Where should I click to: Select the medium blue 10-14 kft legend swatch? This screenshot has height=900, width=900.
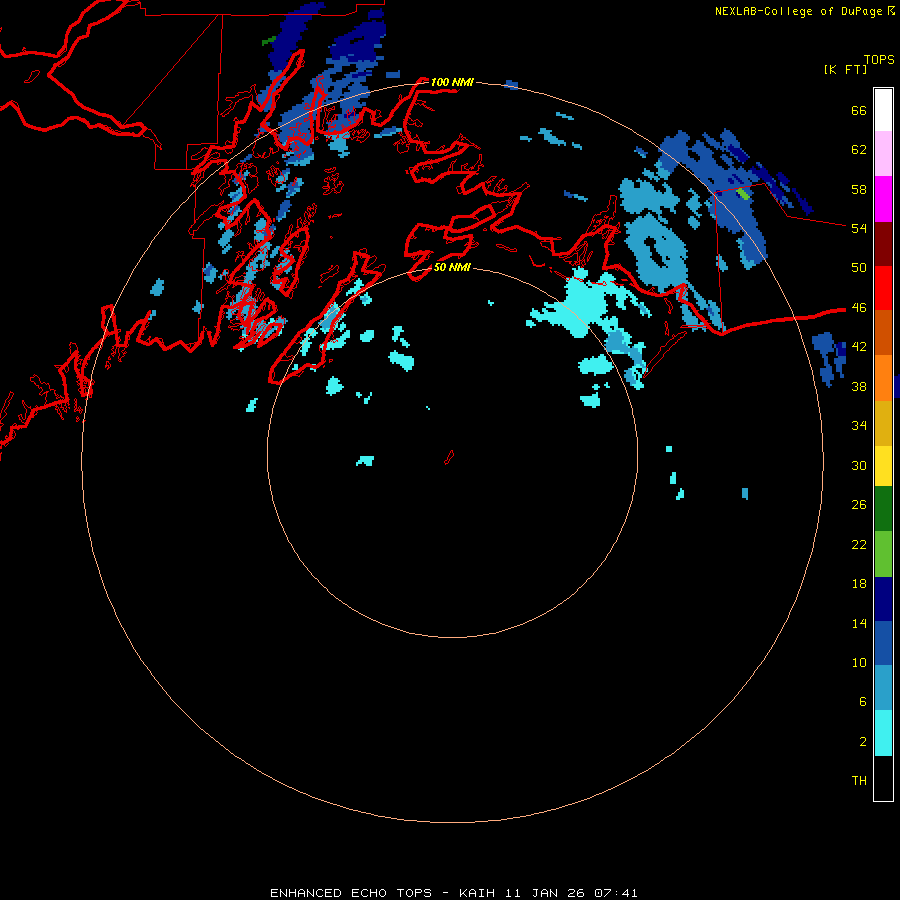(883, 643)
